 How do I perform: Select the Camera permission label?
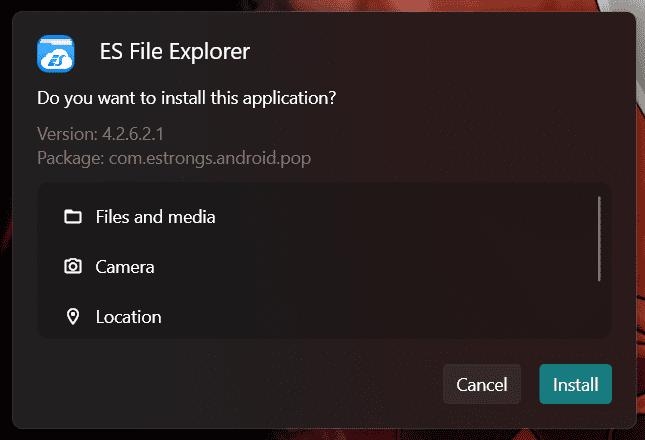[125, 267]
